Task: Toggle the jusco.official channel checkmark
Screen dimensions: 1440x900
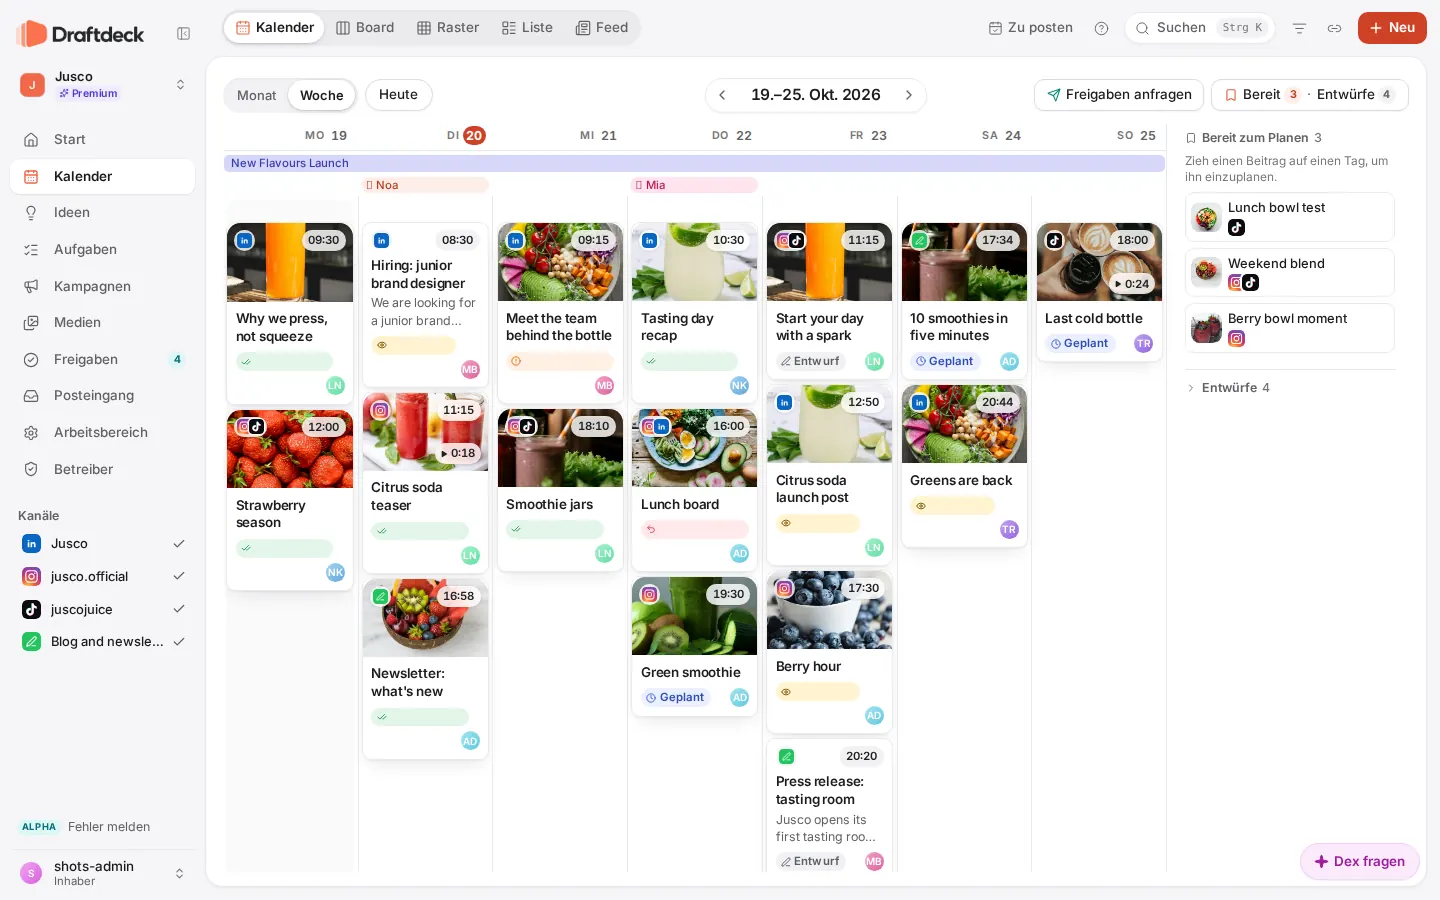Action: click(179, 577)
